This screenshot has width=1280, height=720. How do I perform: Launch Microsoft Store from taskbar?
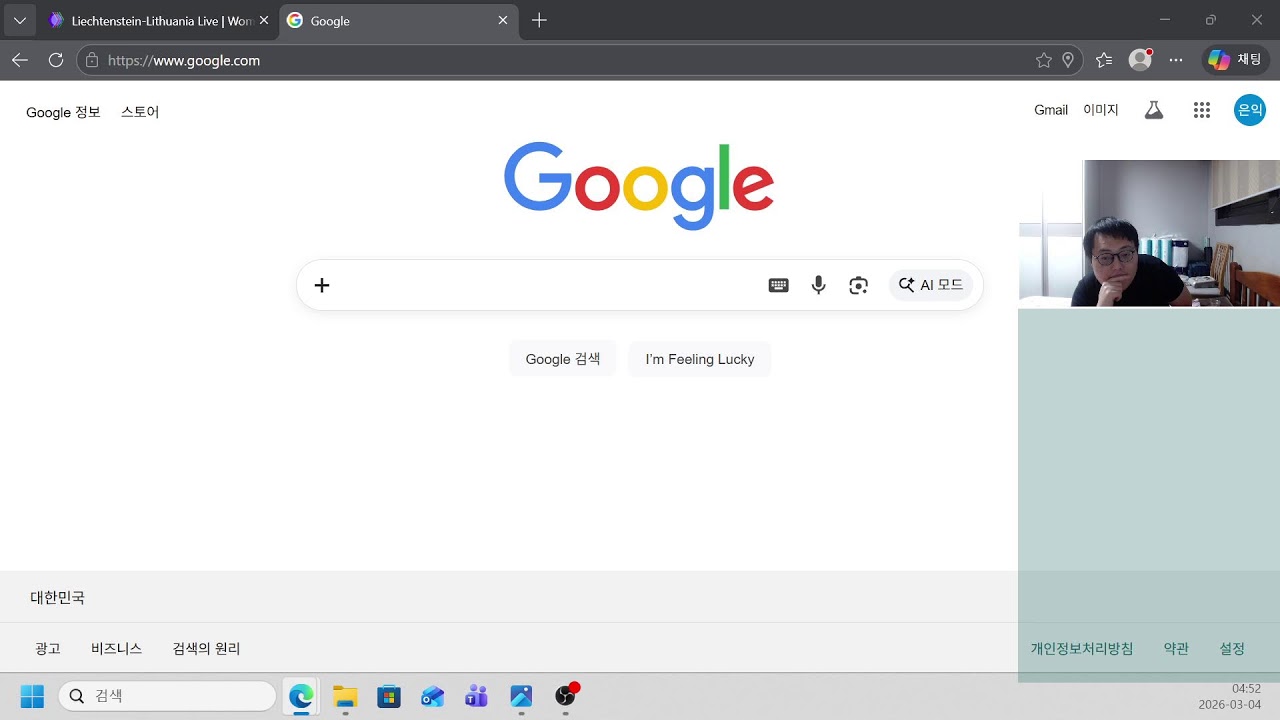click(389, 696)
